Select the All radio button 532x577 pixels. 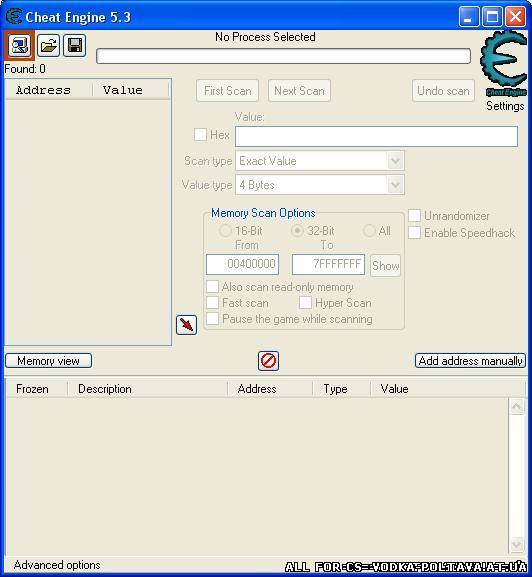[369, 231]
